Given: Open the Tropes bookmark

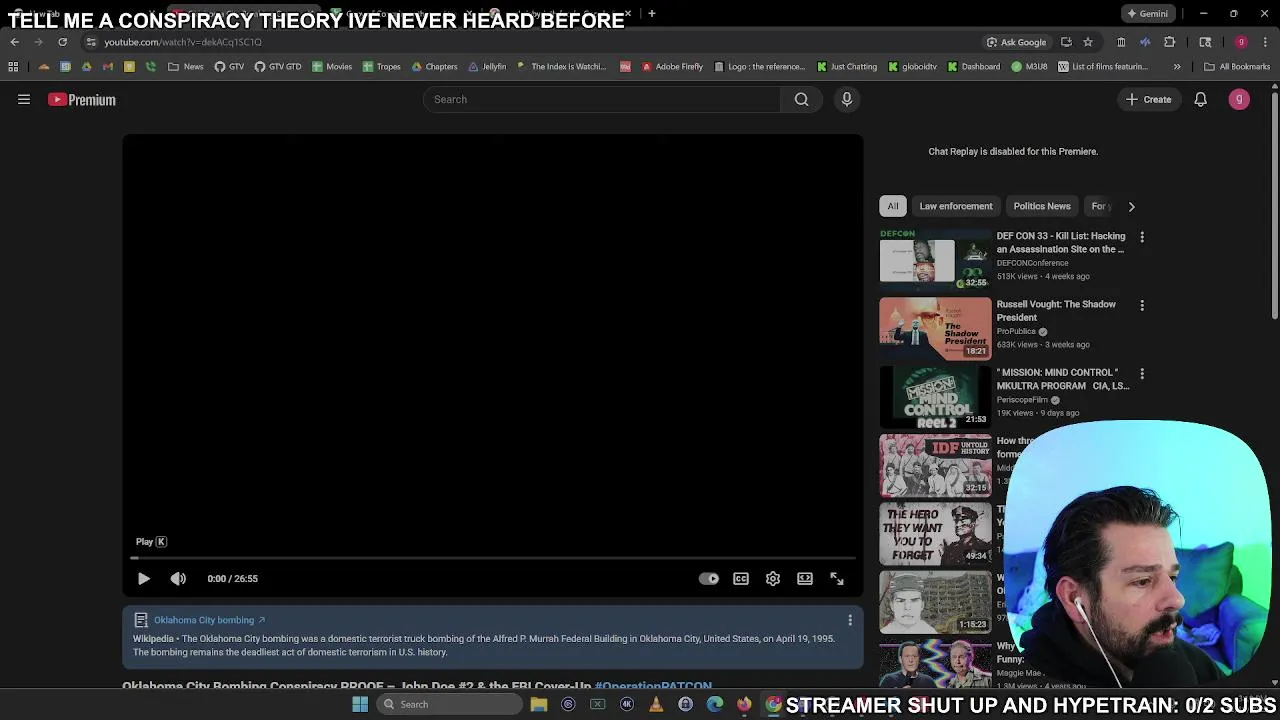Looking at the screenshot, I should tap(382, 67).
